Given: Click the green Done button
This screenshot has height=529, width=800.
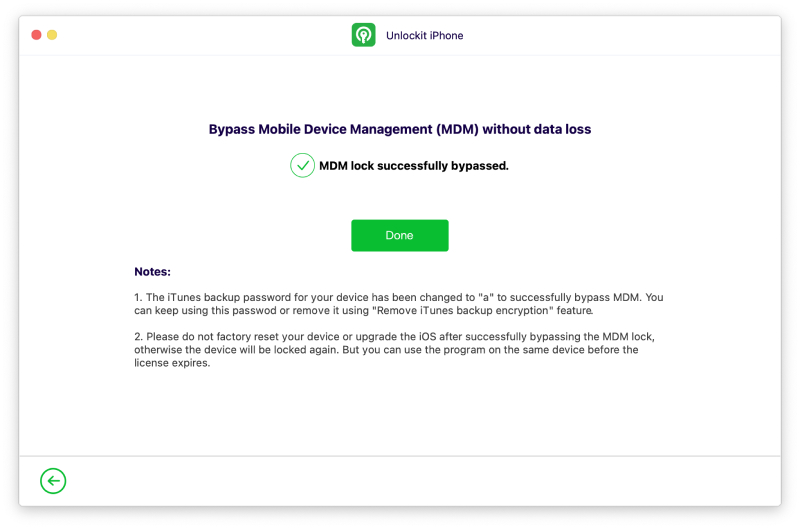Looking at the screenshot, I should [399, 235].
